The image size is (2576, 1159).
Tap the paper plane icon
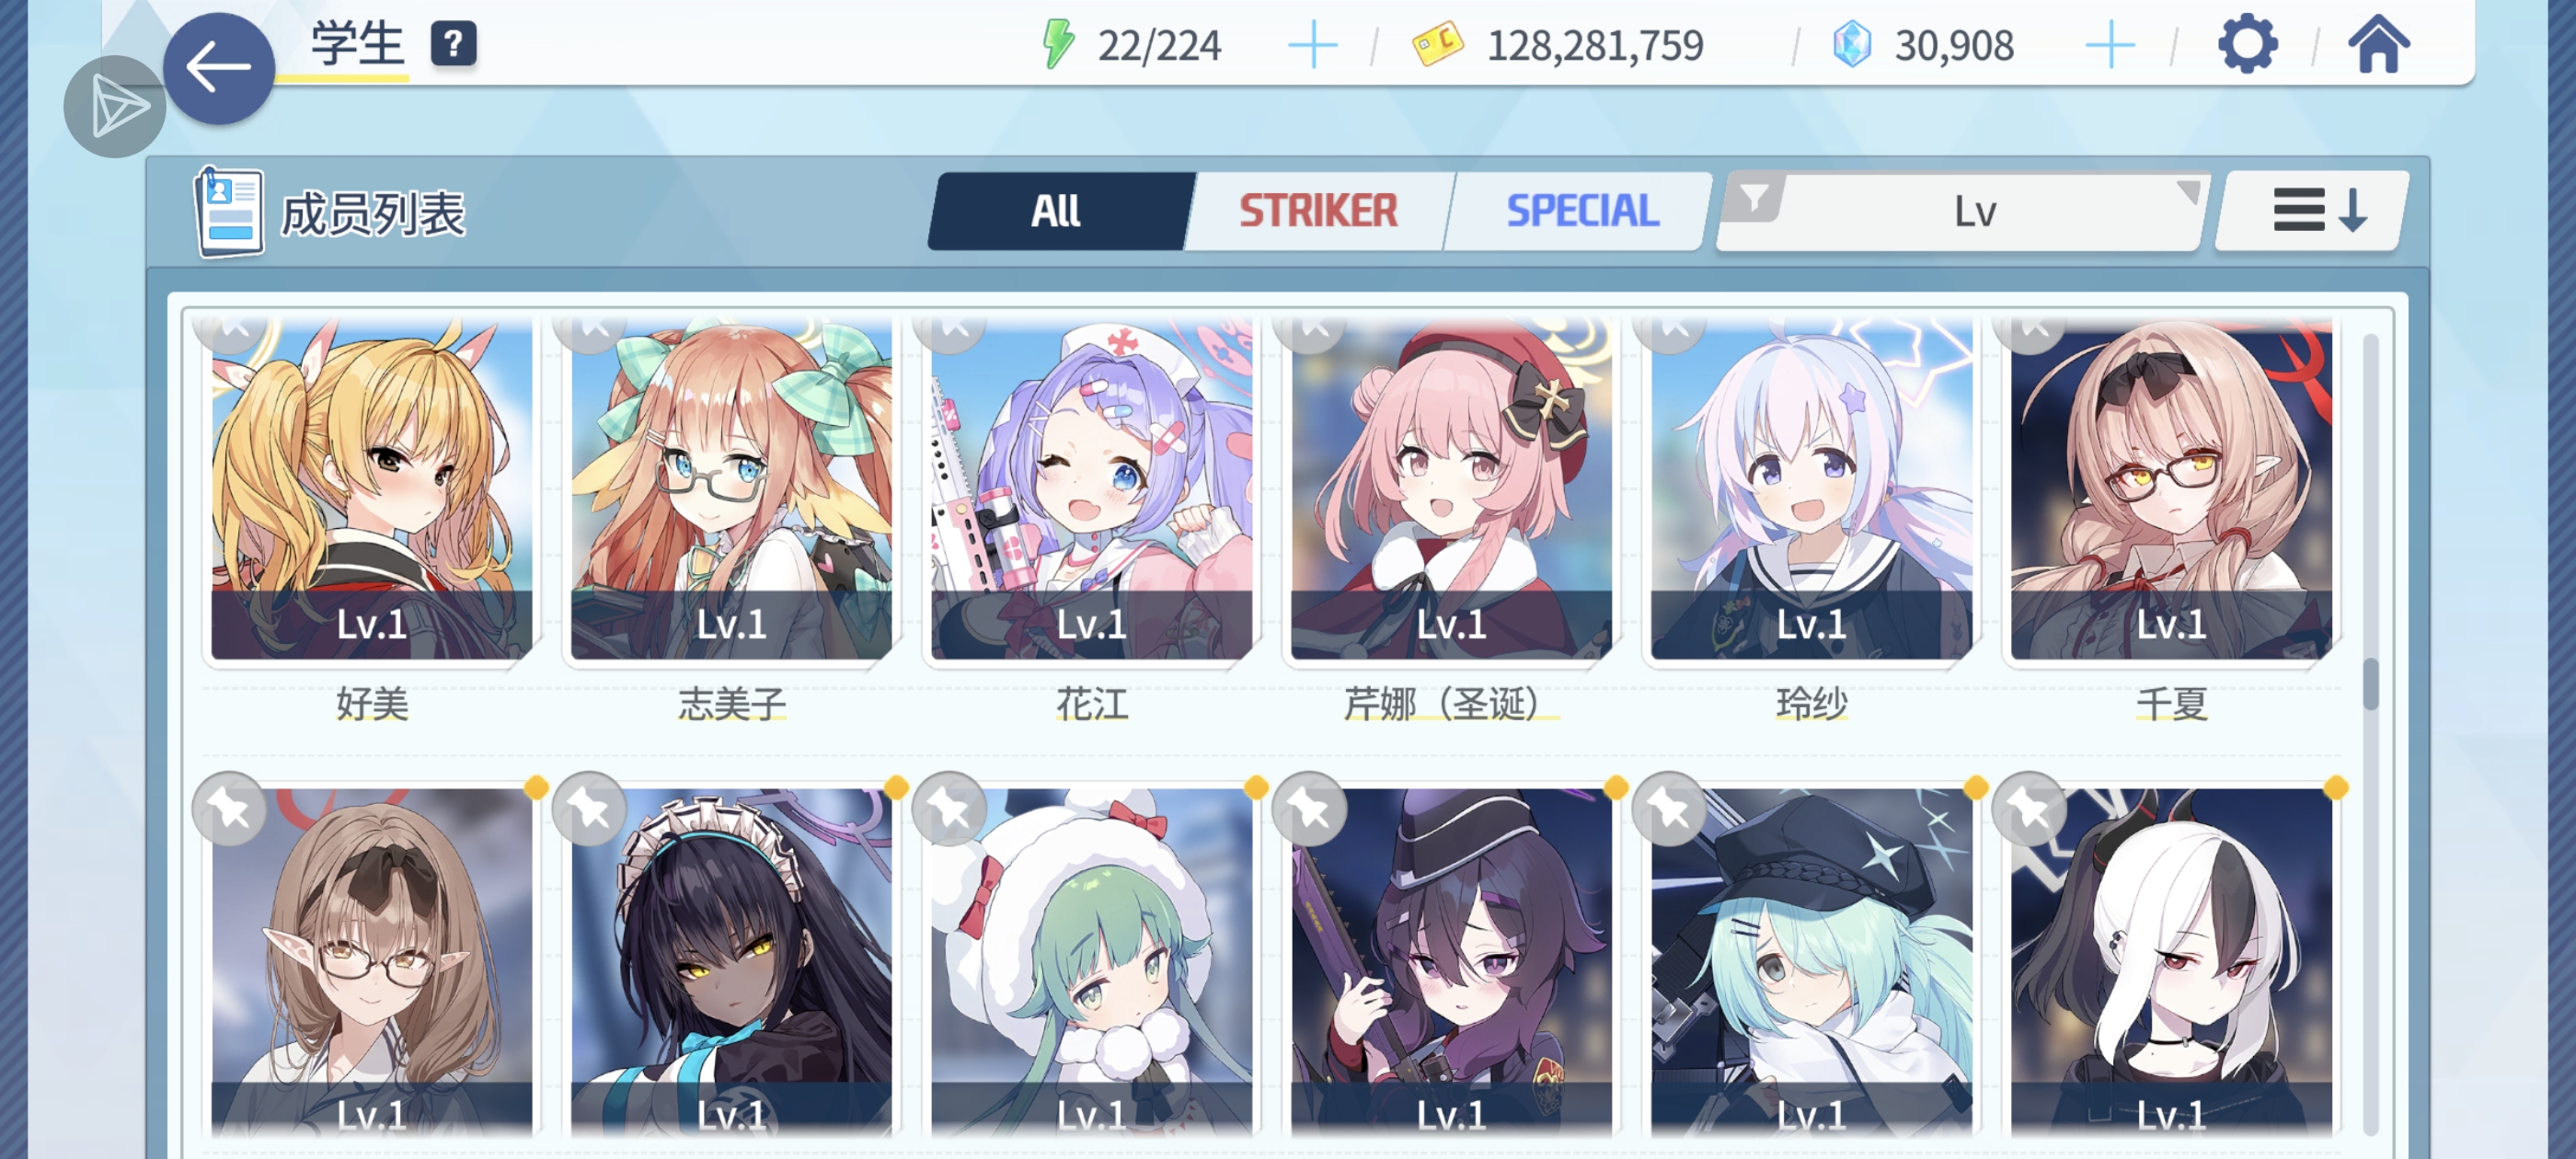click(114, 107)
